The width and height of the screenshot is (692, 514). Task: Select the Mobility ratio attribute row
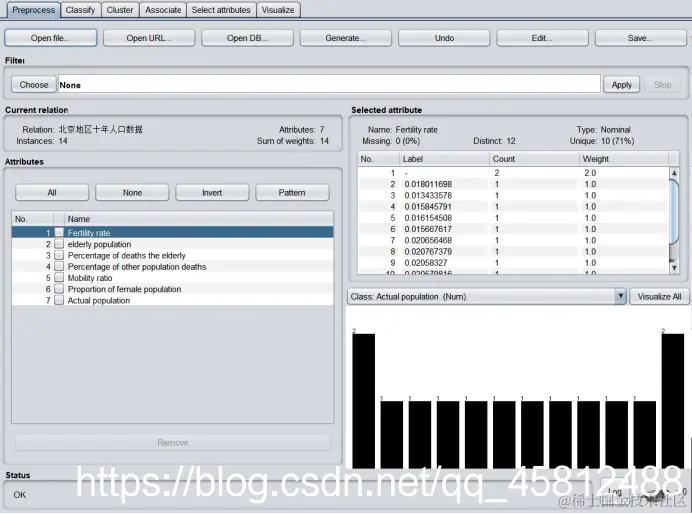pyautogui.click(x=173, y=278)
